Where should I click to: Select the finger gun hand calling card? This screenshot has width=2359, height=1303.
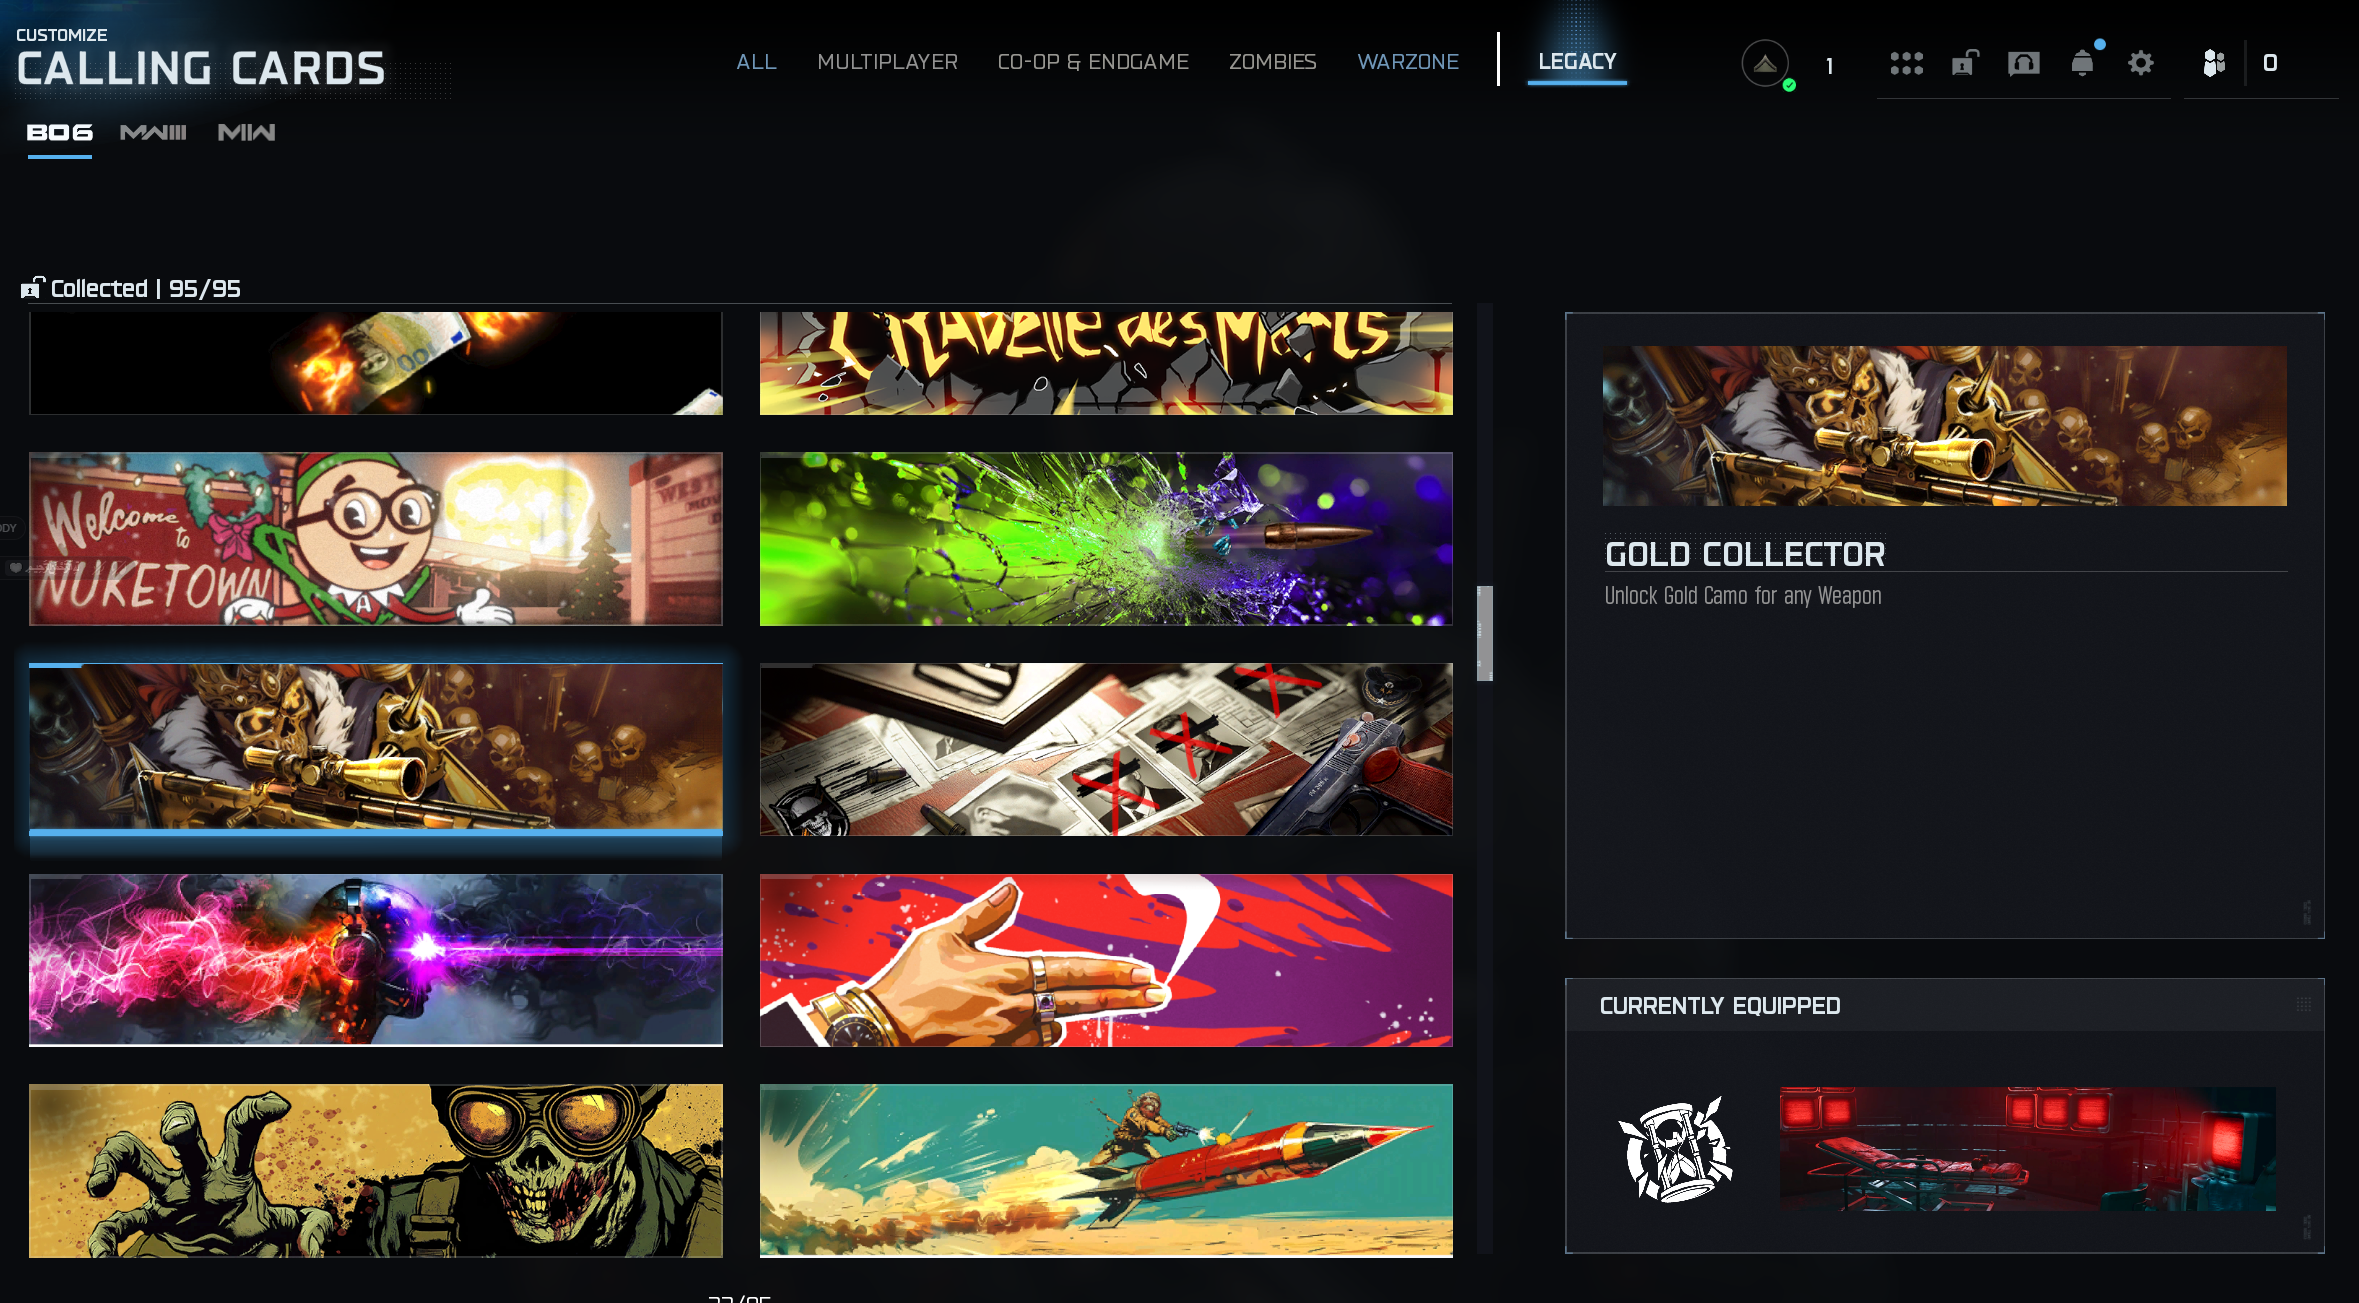1106,960
